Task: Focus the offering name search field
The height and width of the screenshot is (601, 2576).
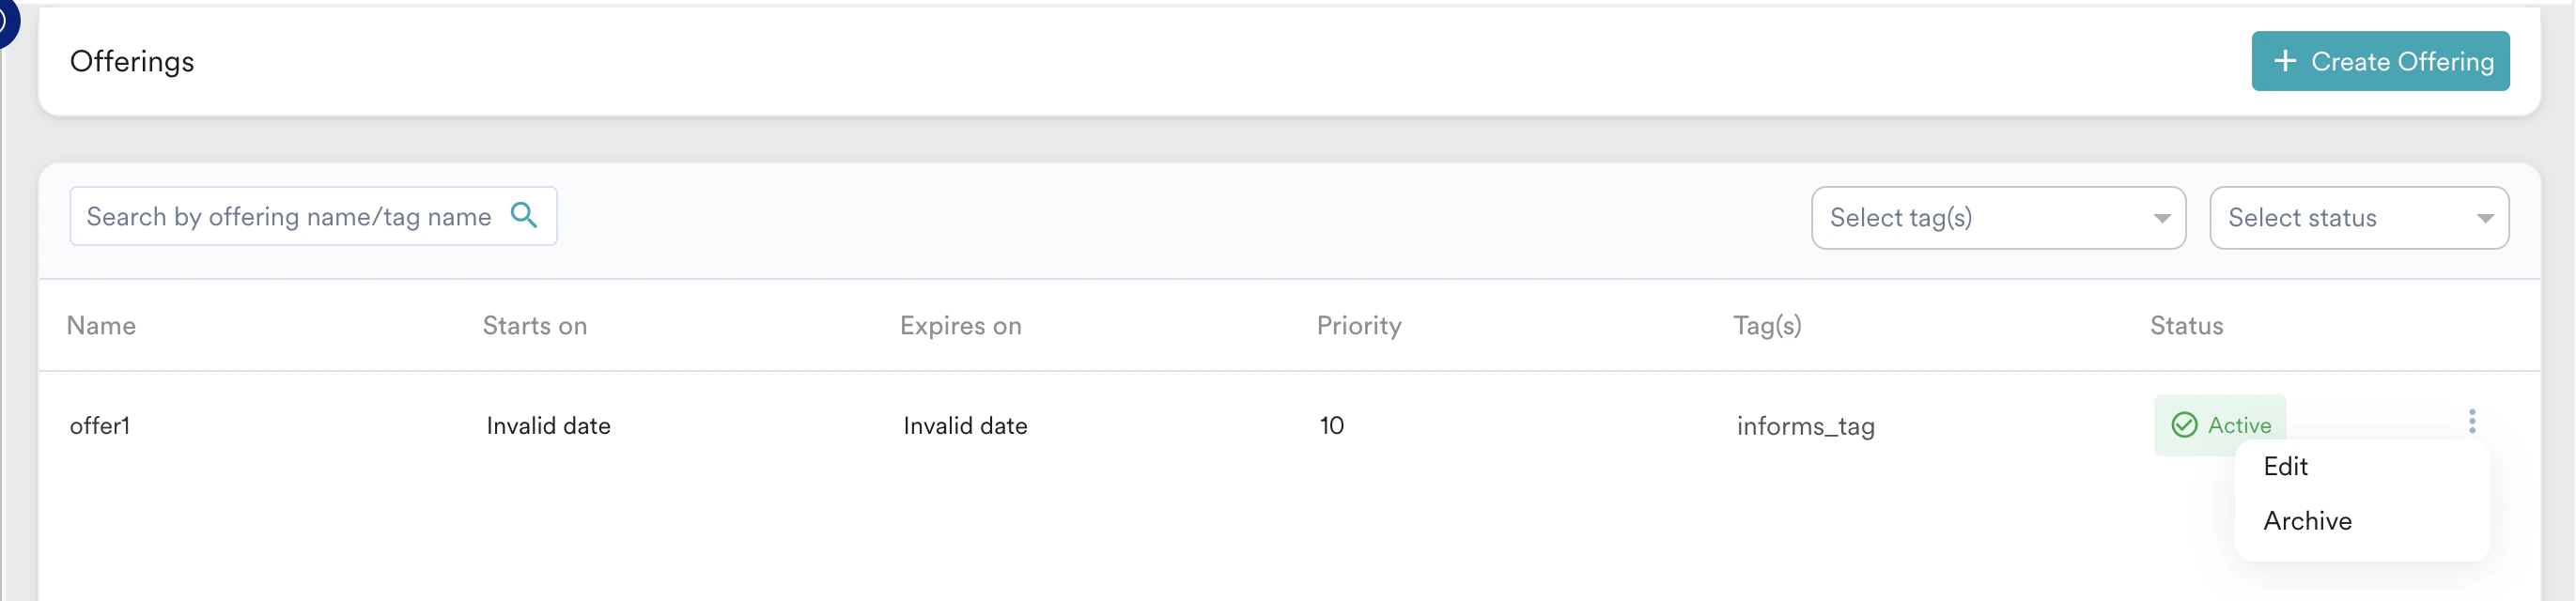Action: point(313,216)
